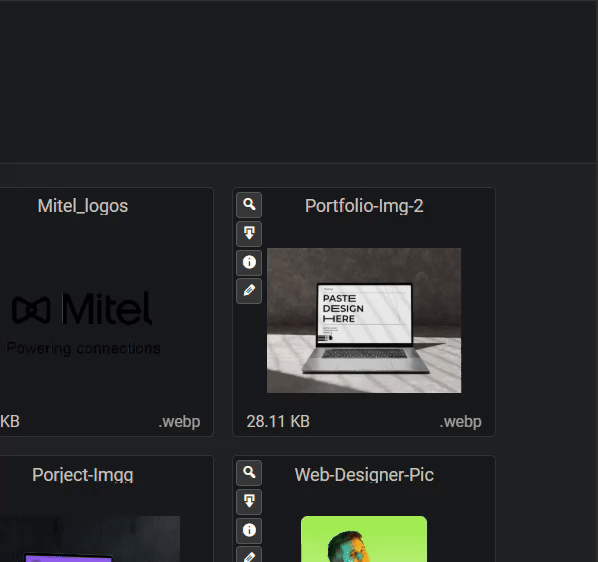Open the info icon on Portfolio-Img-2 card
Image resolution: width=598 pixels, height=562 pixels.
[x=249, y=262]
